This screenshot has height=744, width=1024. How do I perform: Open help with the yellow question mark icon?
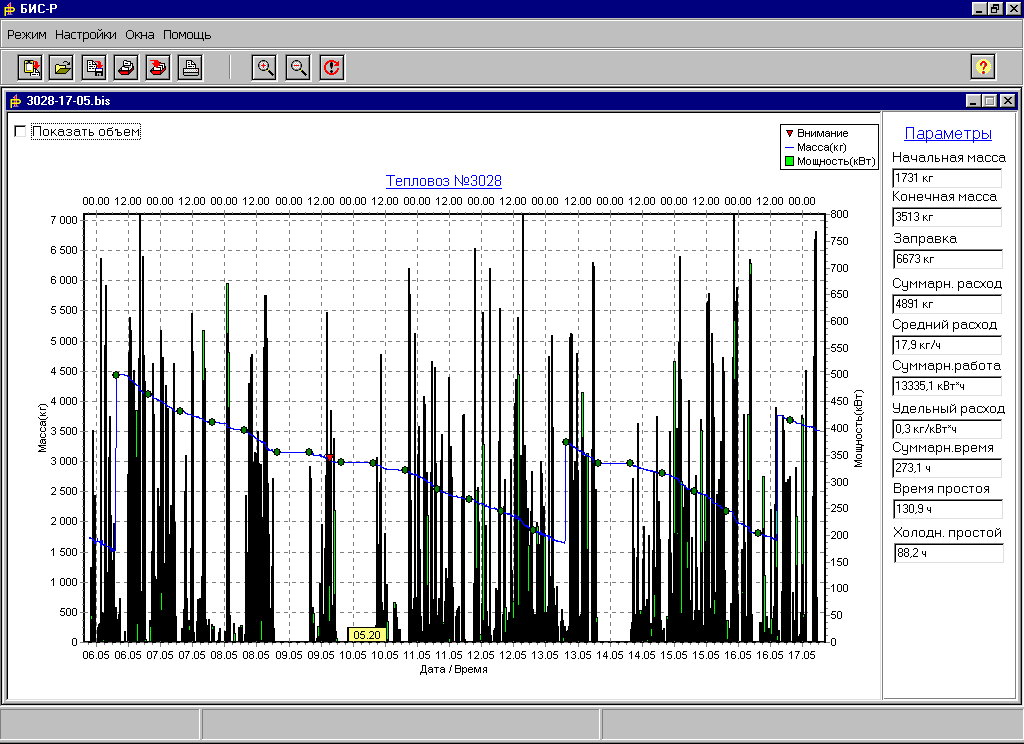983,67
